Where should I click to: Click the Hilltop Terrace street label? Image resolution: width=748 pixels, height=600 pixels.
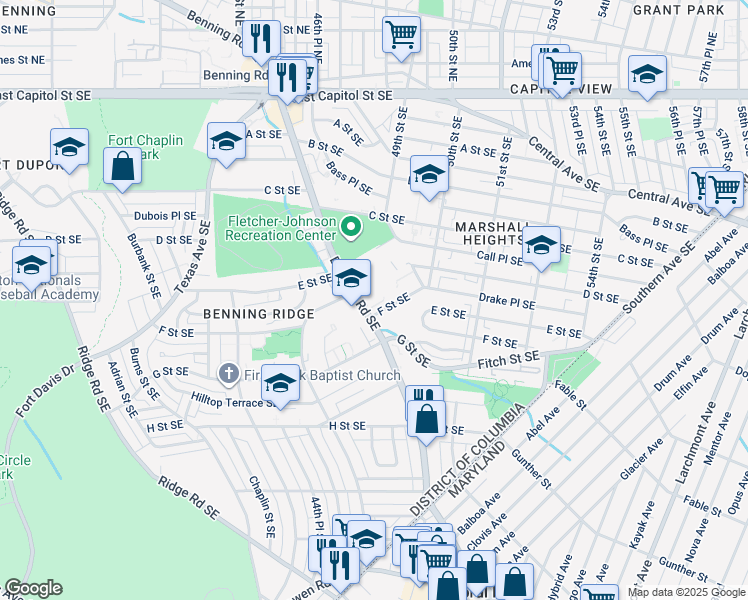(234, 400)
